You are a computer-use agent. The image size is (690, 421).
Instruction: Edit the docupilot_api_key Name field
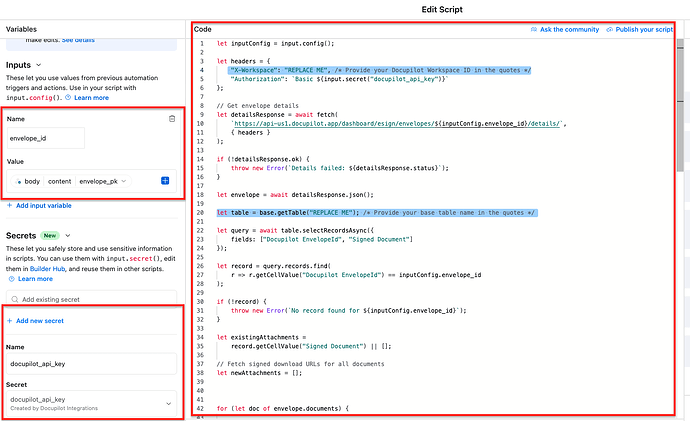coord(92,364)
